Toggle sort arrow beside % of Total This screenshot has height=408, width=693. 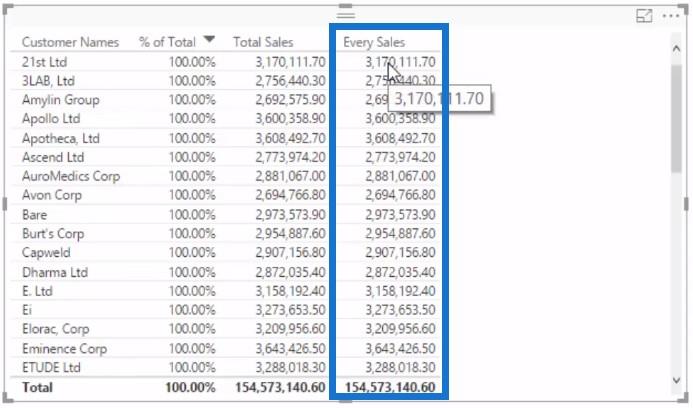tap(209, 40)
